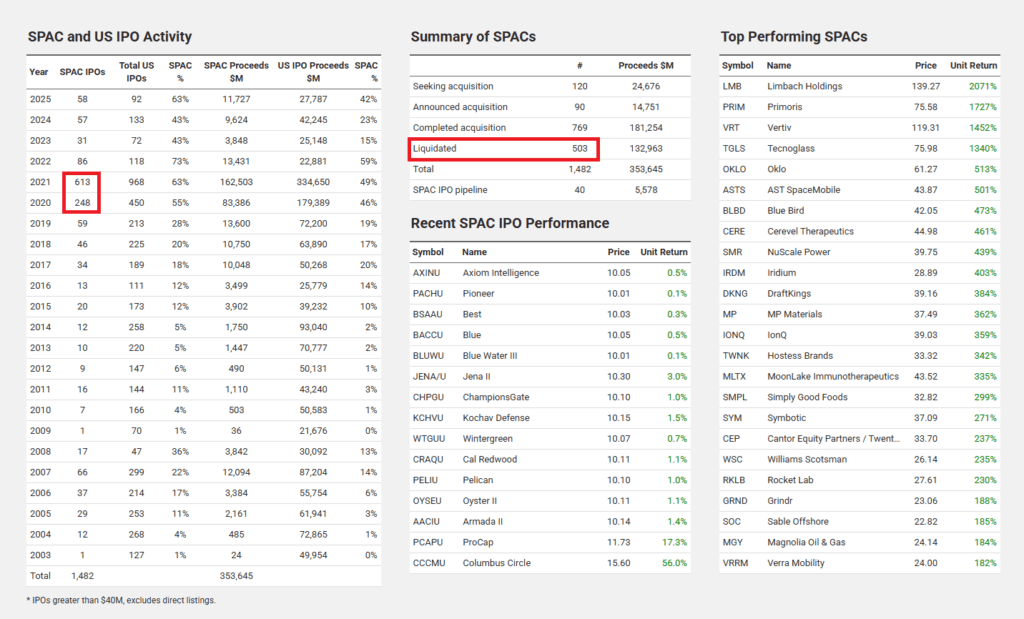Viewport: 1024px width, 619px height.
Task: Open the Primoris SPAC entry
Action: point(784,107)
